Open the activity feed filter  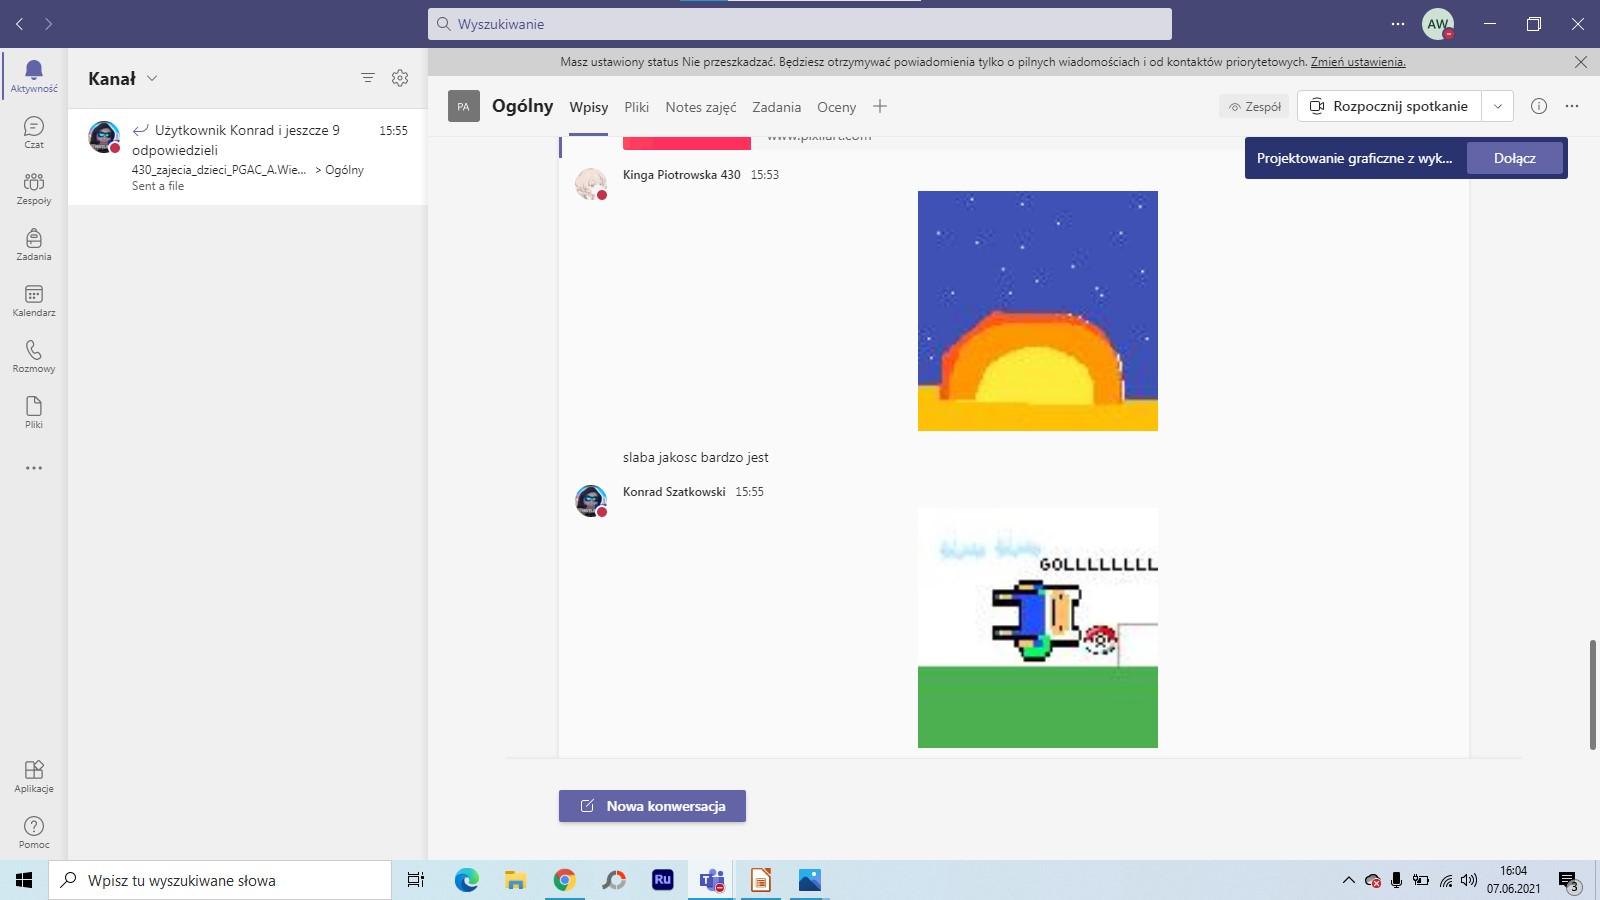pos(367,78)
